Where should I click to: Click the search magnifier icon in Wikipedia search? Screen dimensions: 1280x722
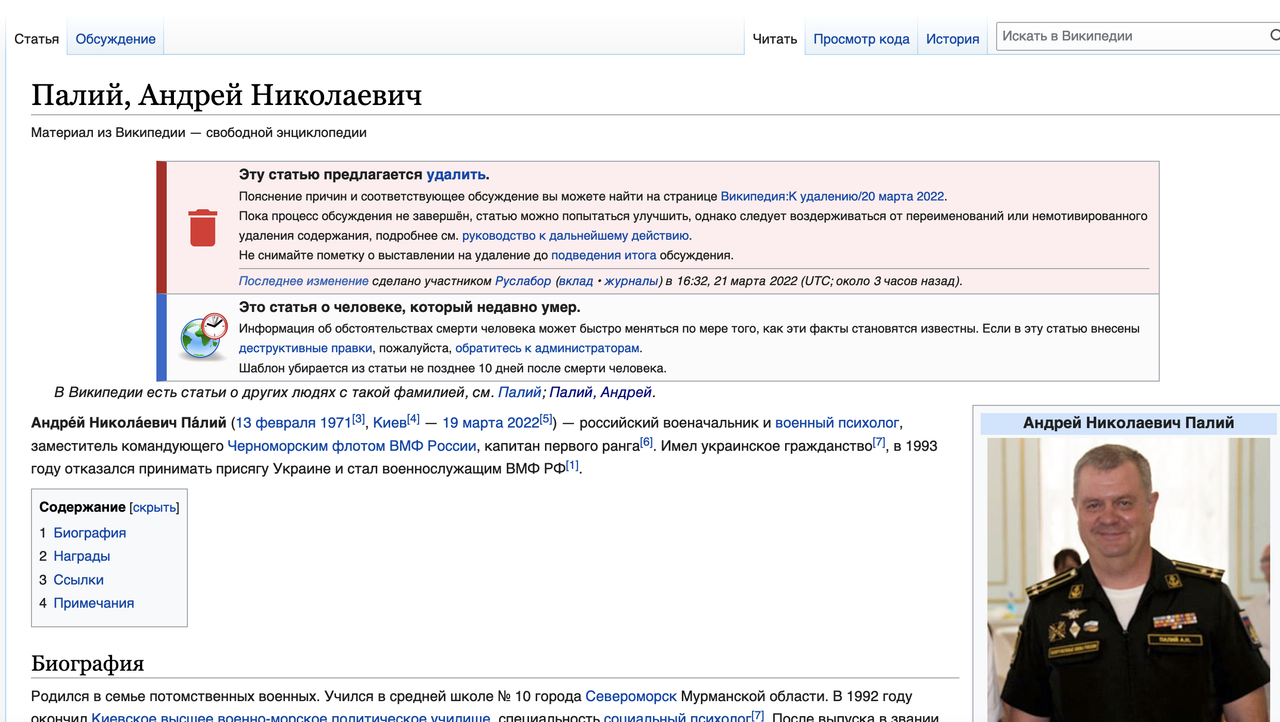pyautogui.click(x=1274, y=36)
